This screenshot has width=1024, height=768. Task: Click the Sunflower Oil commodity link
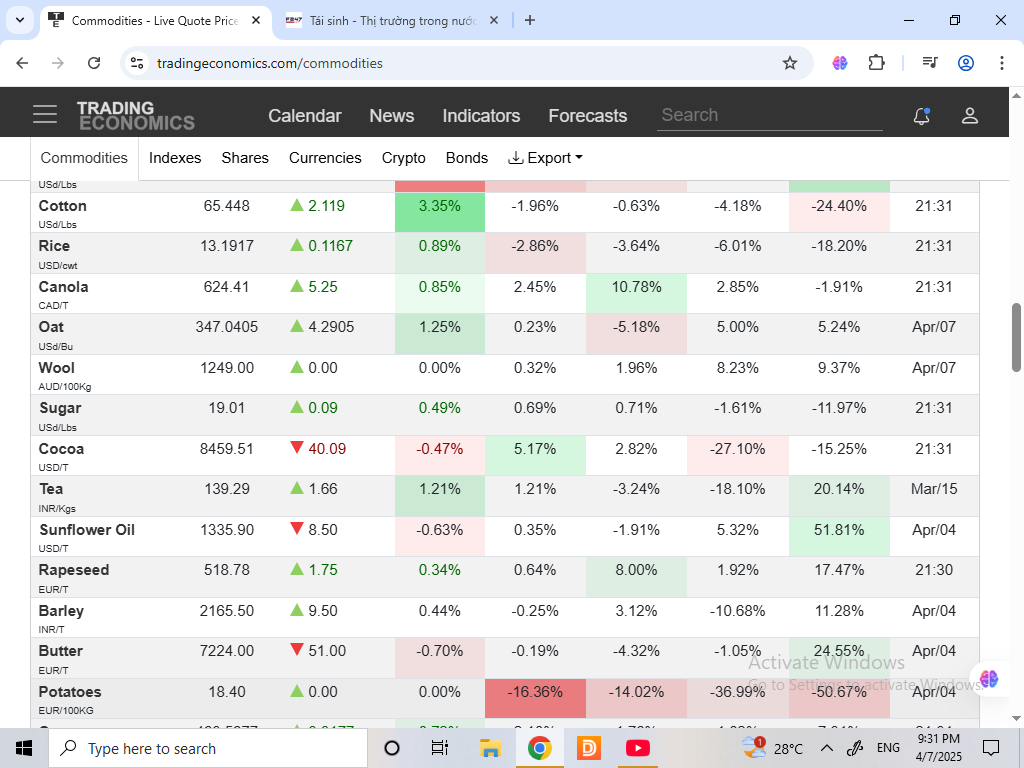click(x=87, y=530)
